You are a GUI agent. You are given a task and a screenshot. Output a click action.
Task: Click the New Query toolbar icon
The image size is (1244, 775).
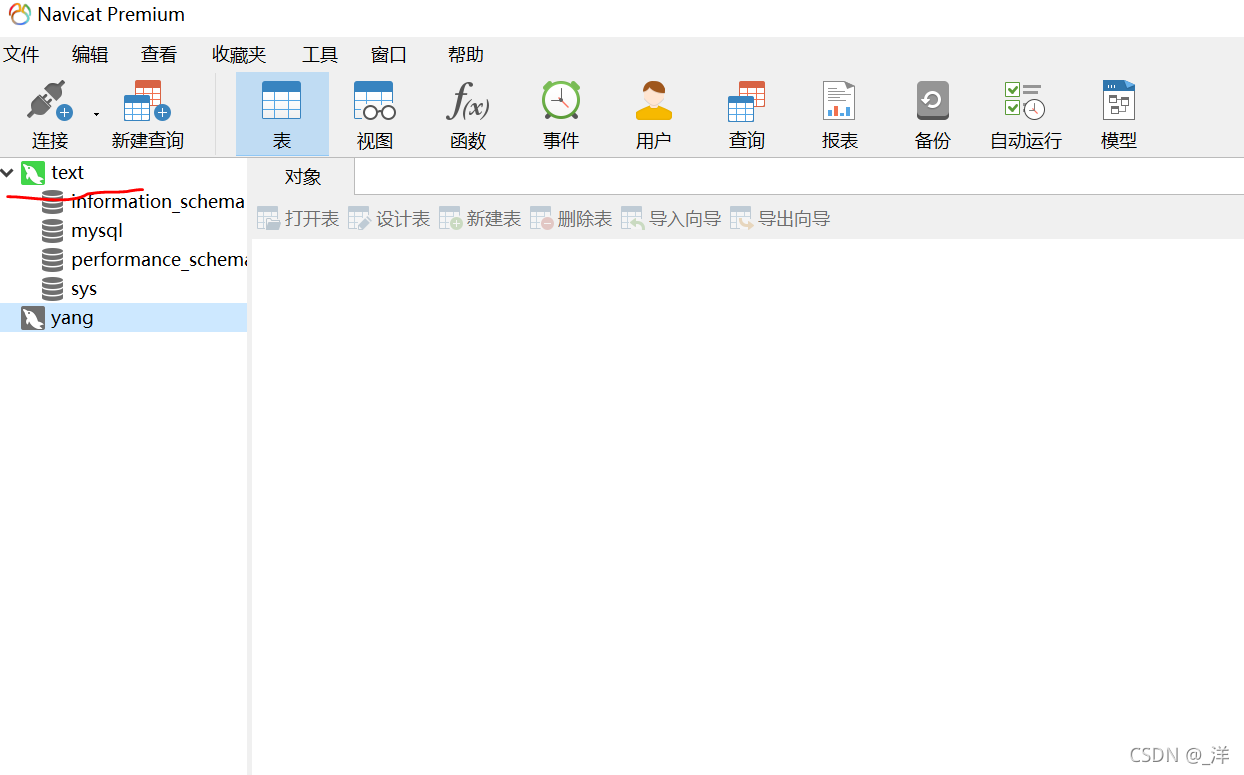(147, 101)
